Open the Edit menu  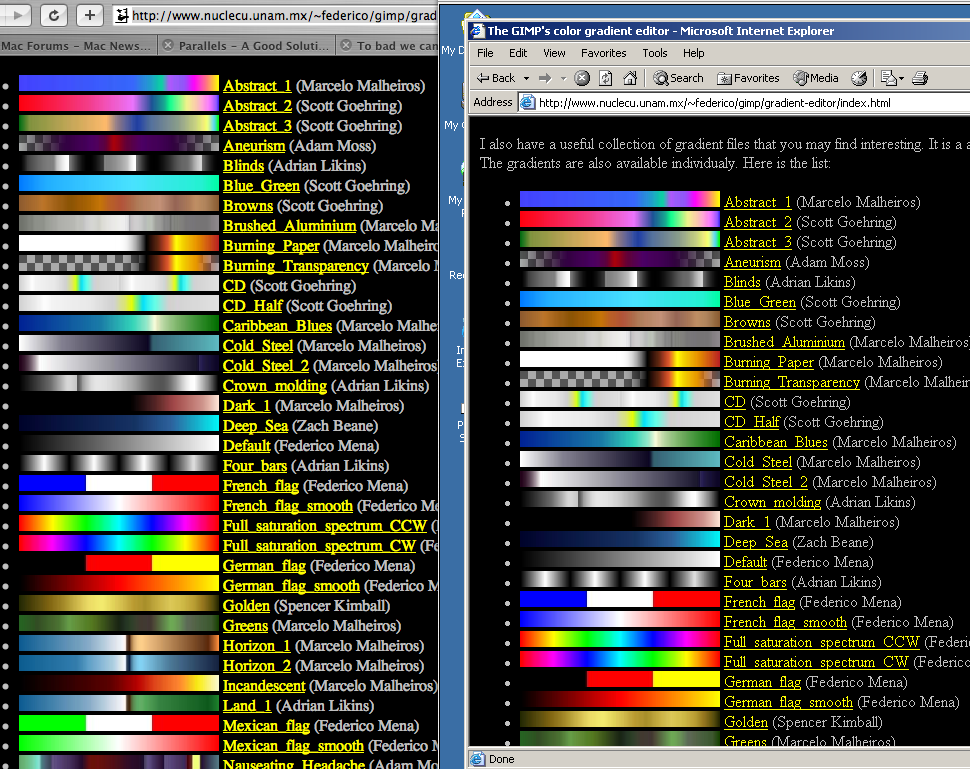pos(518,53)
